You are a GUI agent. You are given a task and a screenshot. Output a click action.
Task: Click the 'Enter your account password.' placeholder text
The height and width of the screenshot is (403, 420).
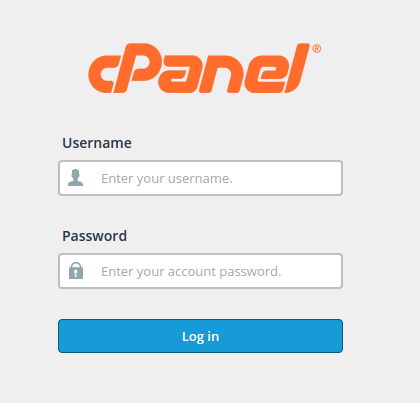click(x=191, y=272)
